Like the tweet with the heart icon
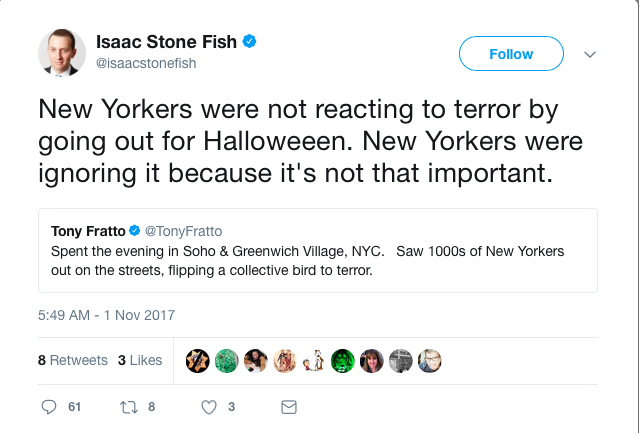Screen dimensions: 639x433 (209, 407)
